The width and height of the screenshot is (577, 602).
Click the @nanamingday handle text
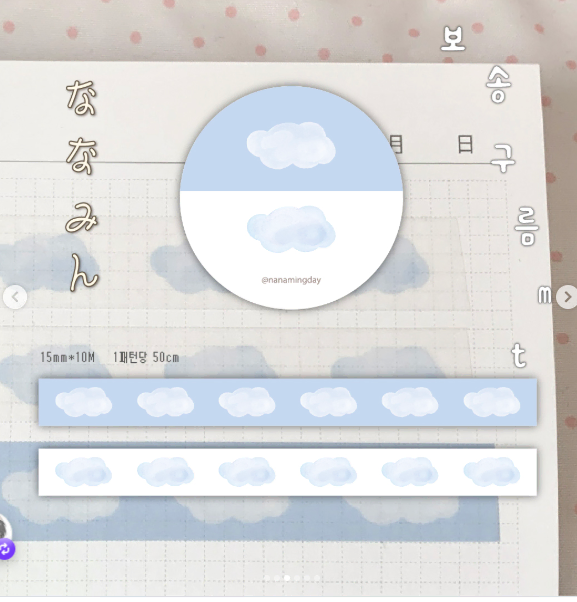point(291,280)
